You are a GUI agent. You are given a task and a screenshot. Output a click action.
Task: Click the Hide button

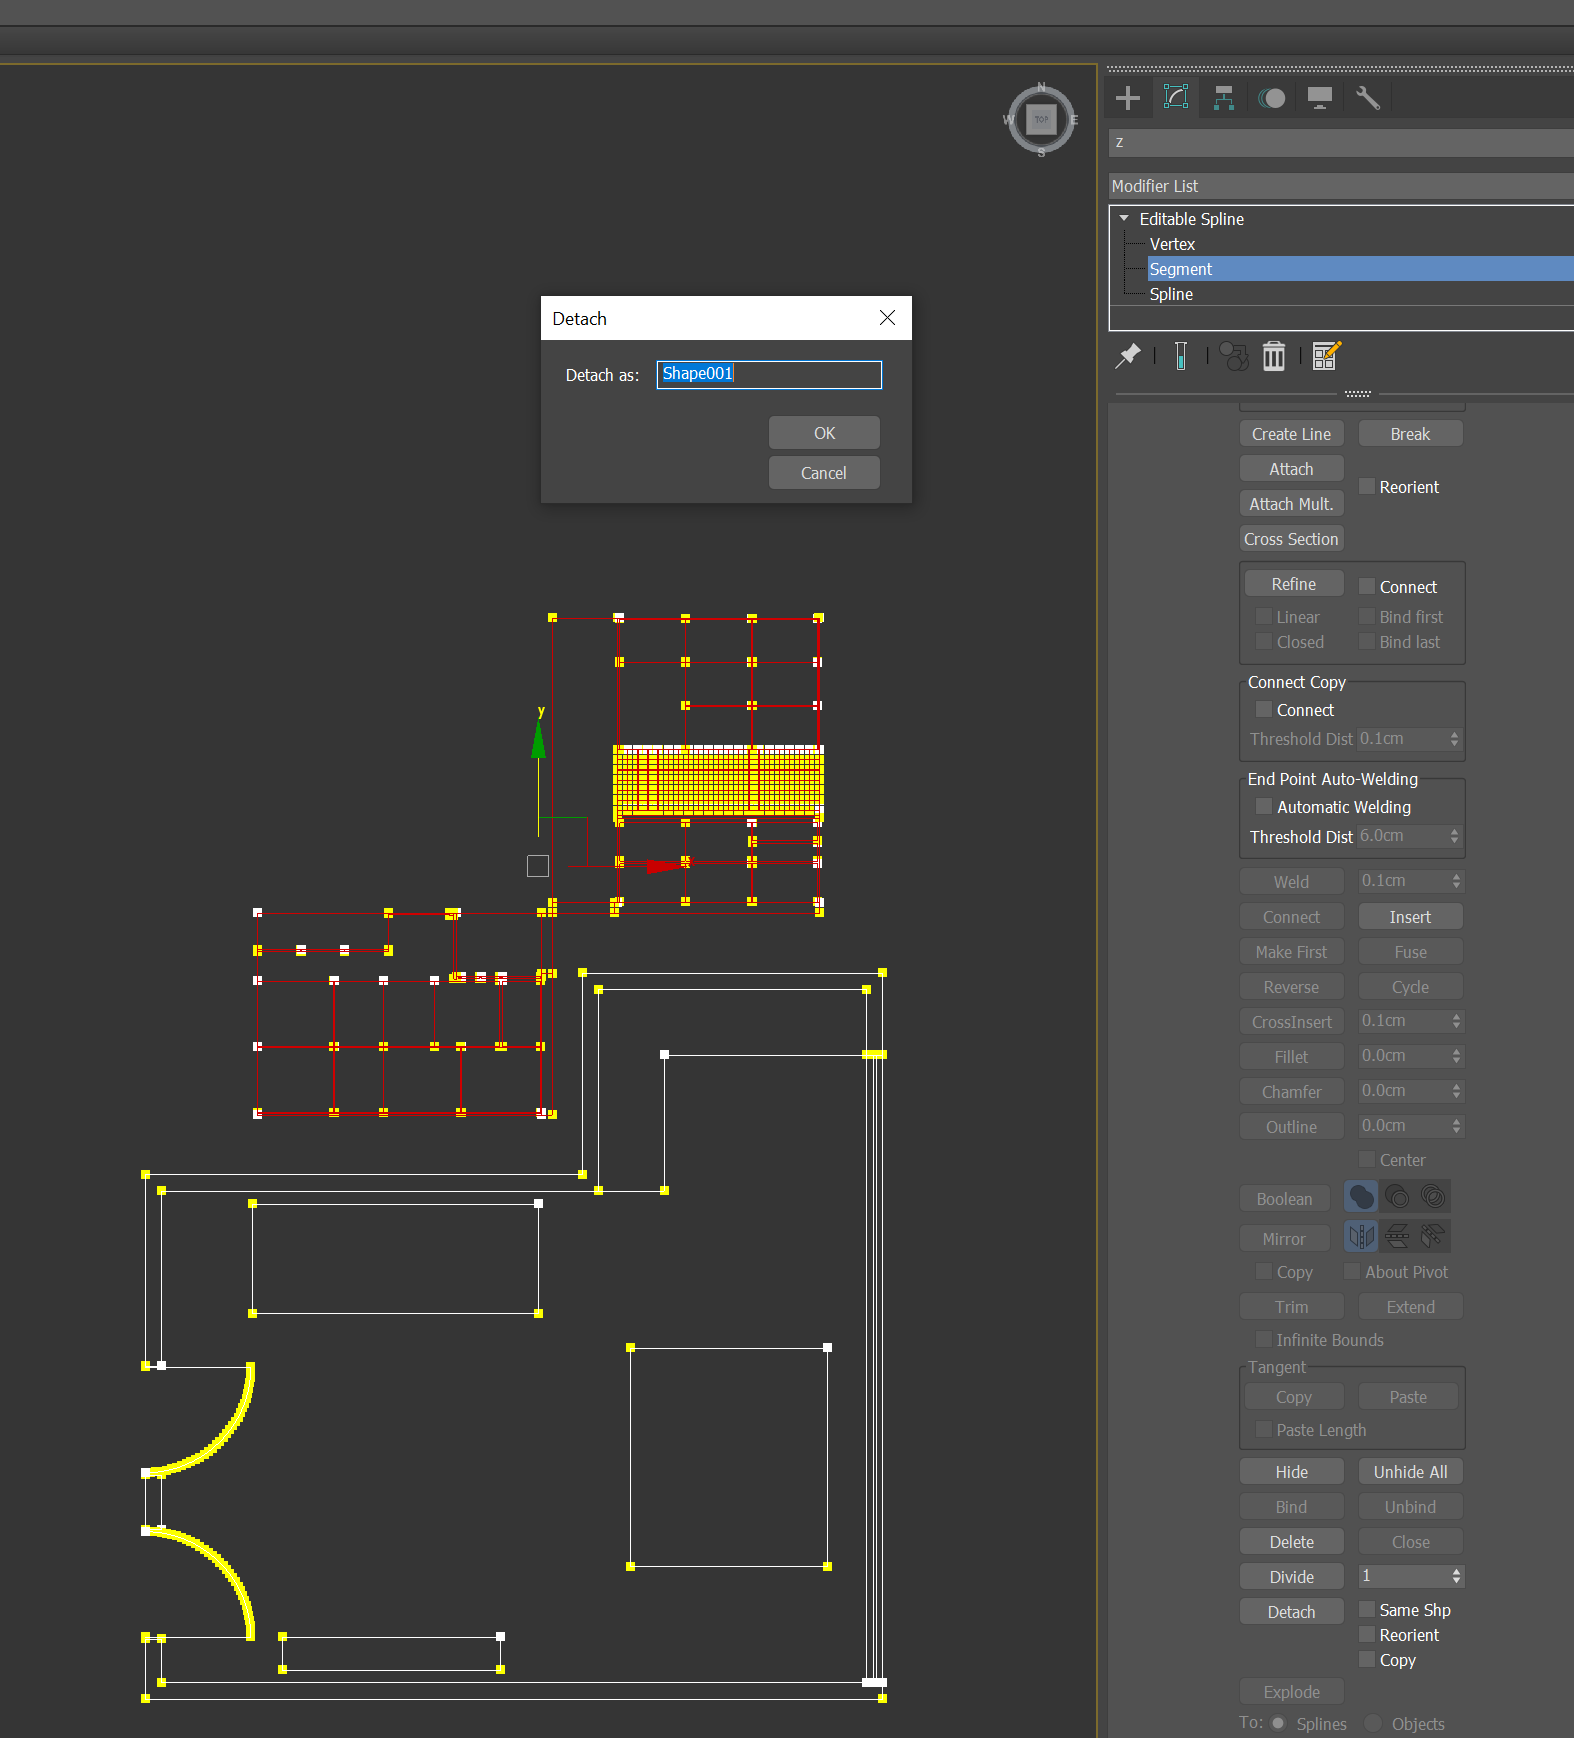pyautogui.click(x=1291, y=1472)
